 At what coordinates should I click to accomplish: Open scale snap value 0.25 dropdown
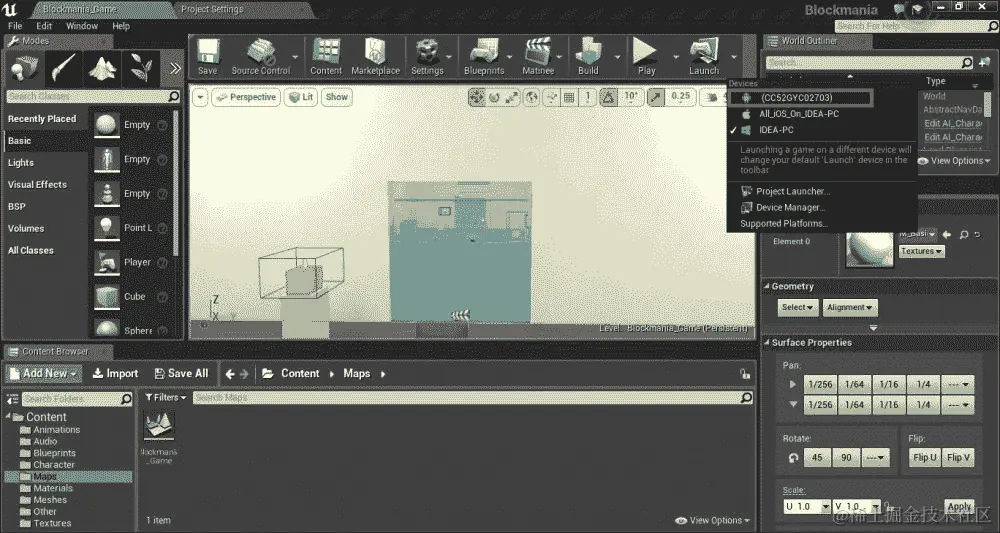pos(680,97)
